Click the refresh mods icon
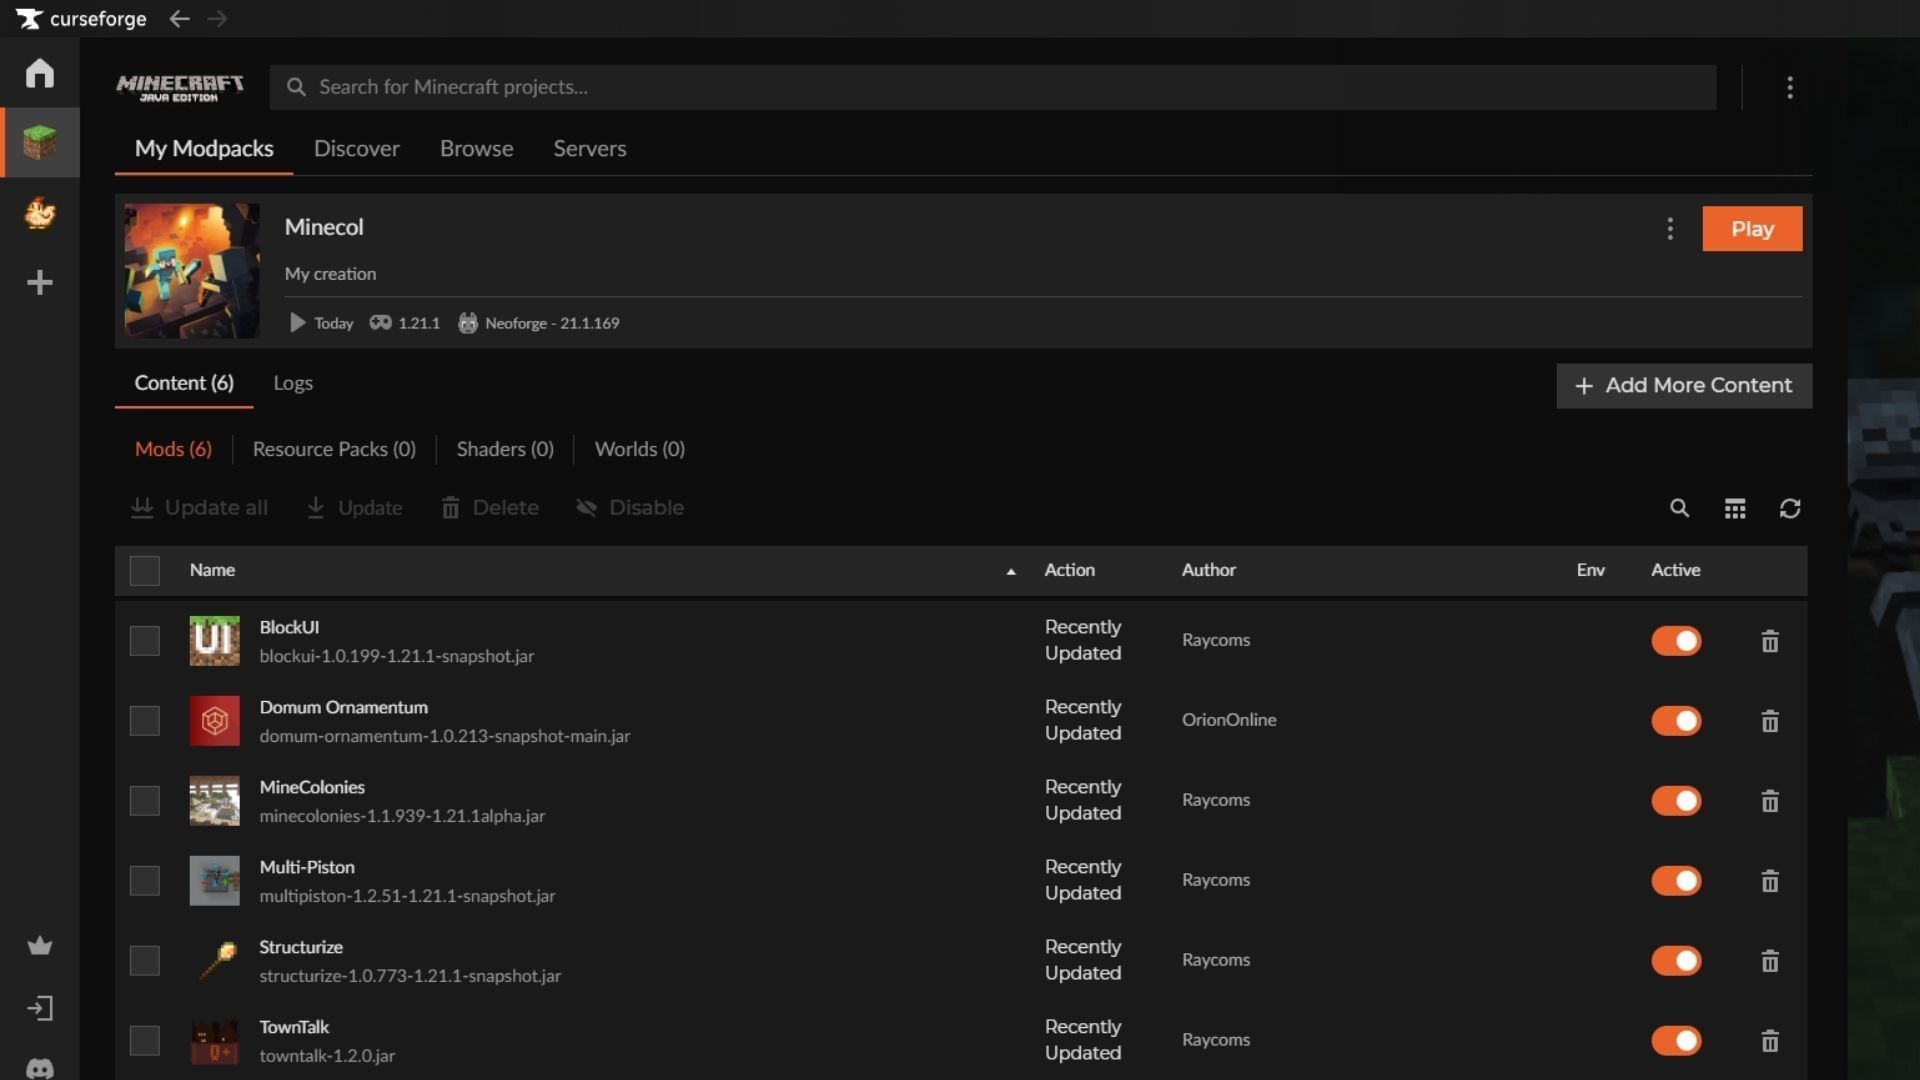This screenshot has height=1080, width=1920. click(x=1790, y=508)
